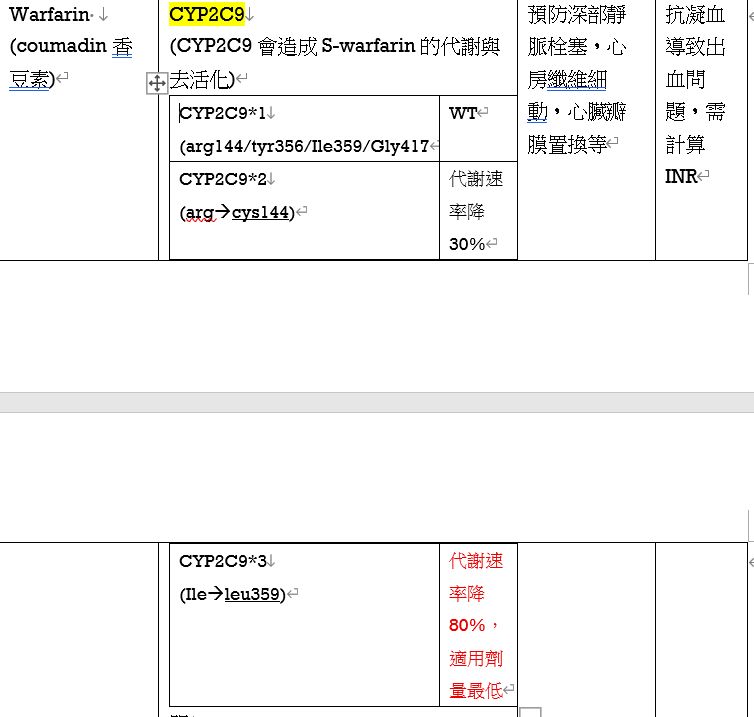Screen dimensions: 754x717
Task: Click the red 80% text
Action: click(x=467, y=625)
